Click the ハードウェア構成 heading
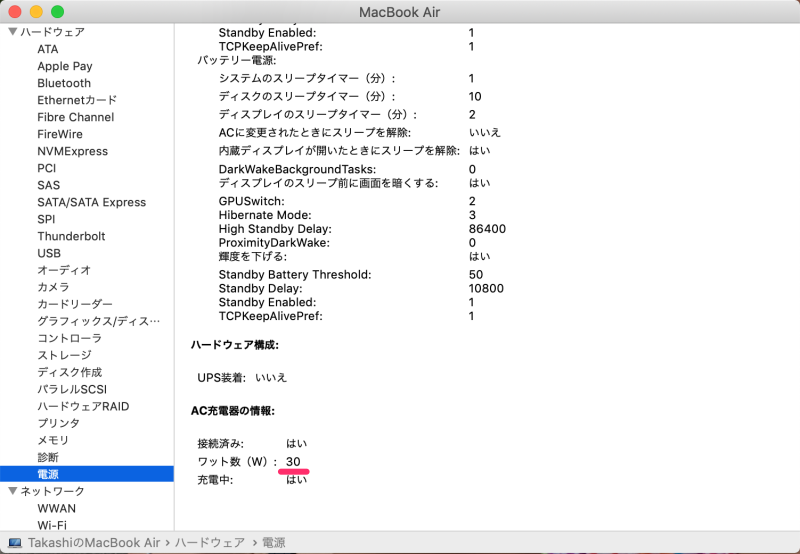 (x=235, y=345)
